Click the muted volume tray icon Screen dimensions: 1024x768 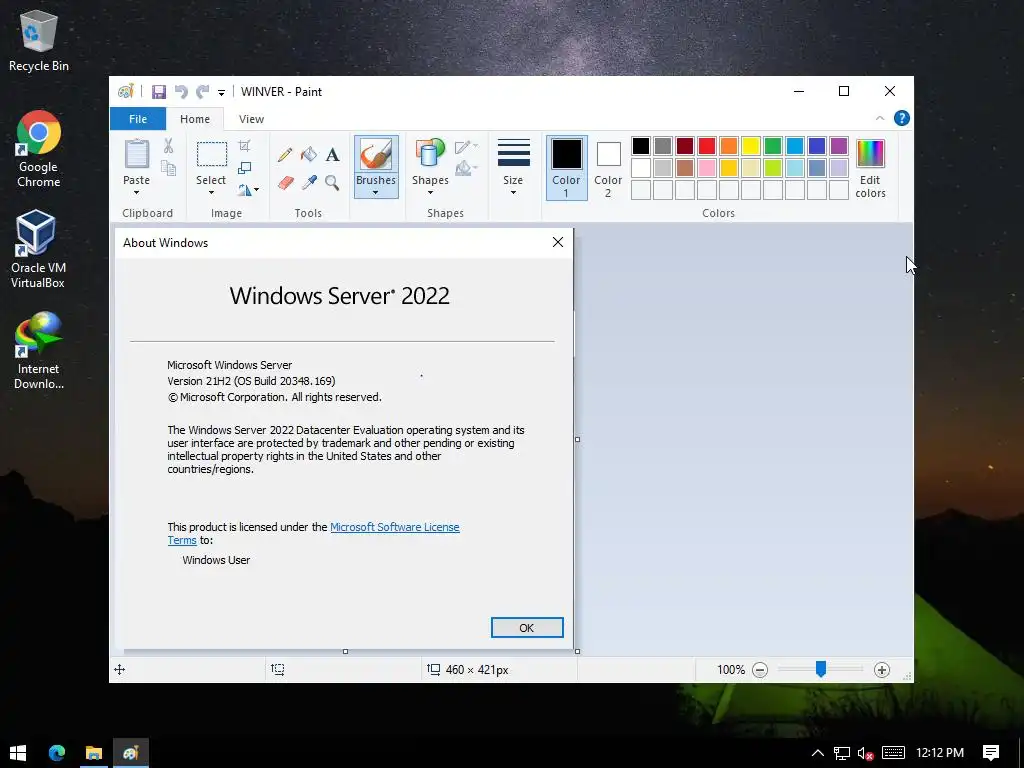(865, 753)
